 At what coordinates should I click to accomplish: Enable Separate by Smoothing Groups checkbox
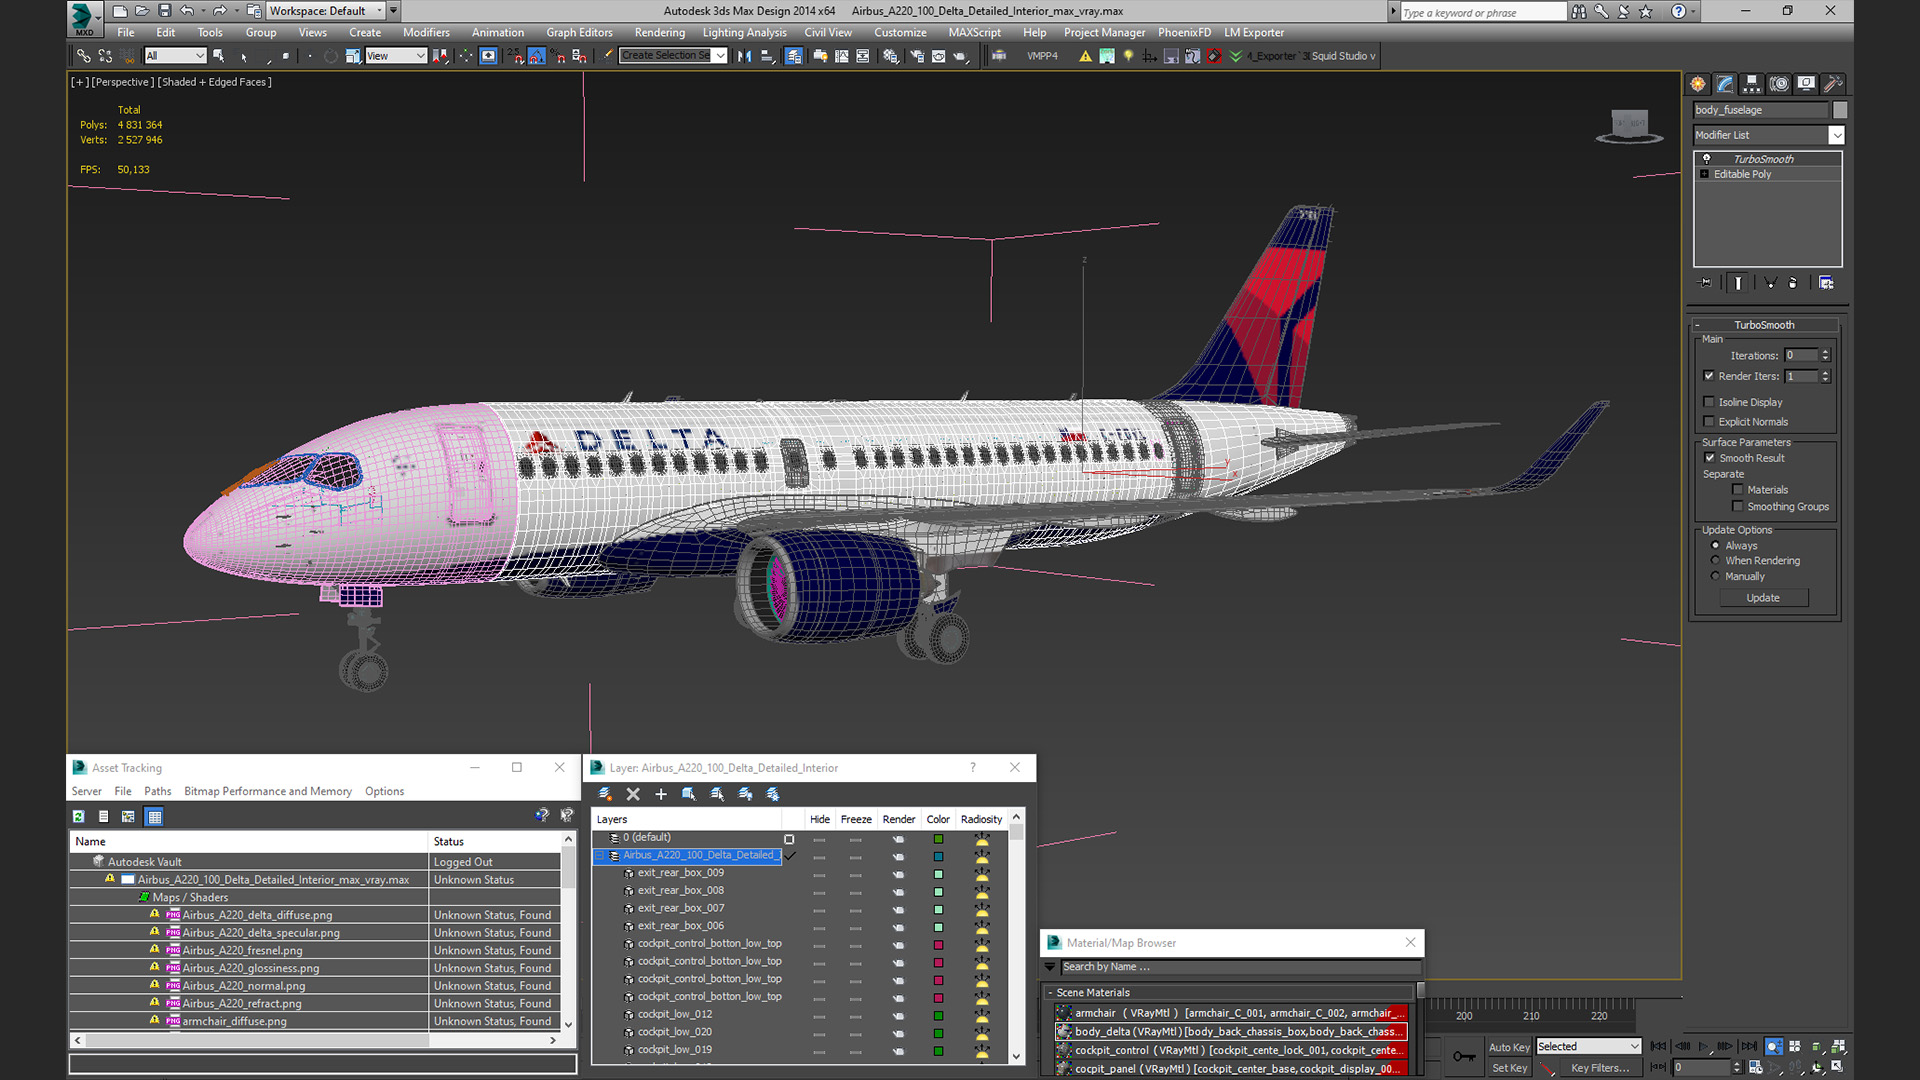tap(1738, 507)
